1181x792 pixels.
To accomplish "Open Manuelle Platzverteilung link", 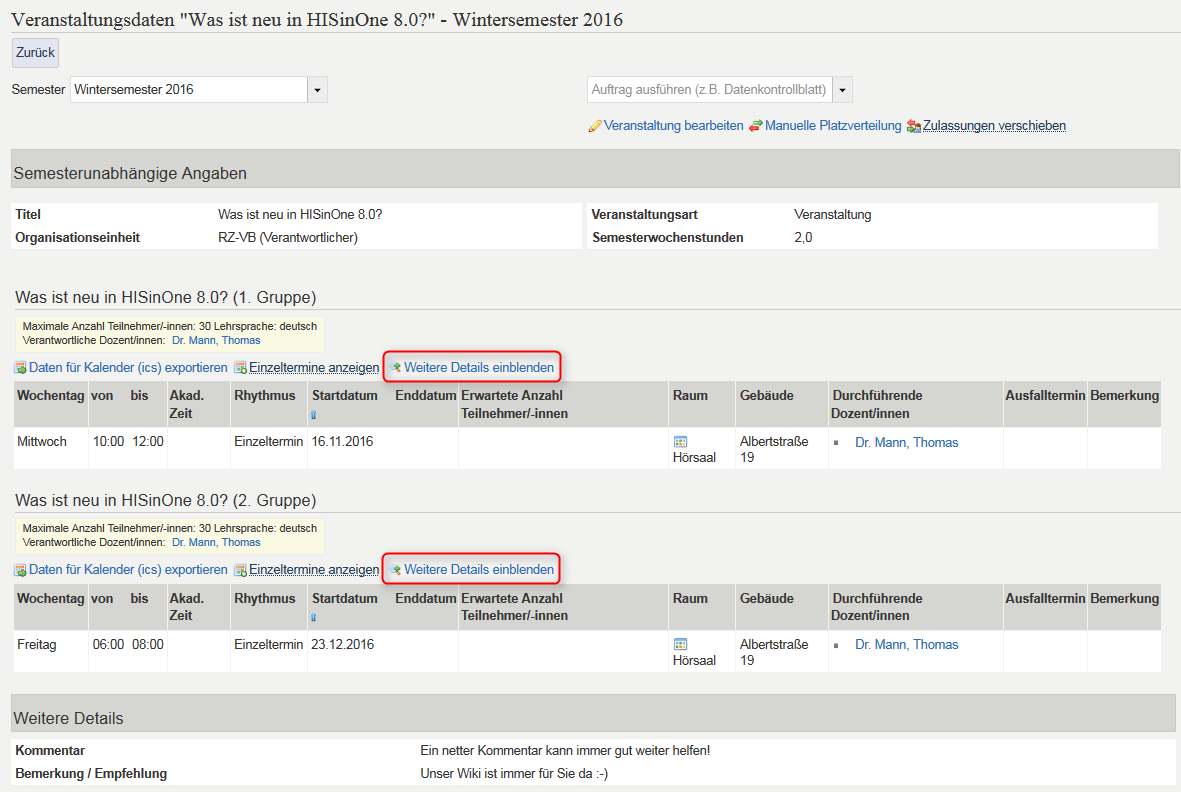I will pyautogui.click(x=833, y=126).
